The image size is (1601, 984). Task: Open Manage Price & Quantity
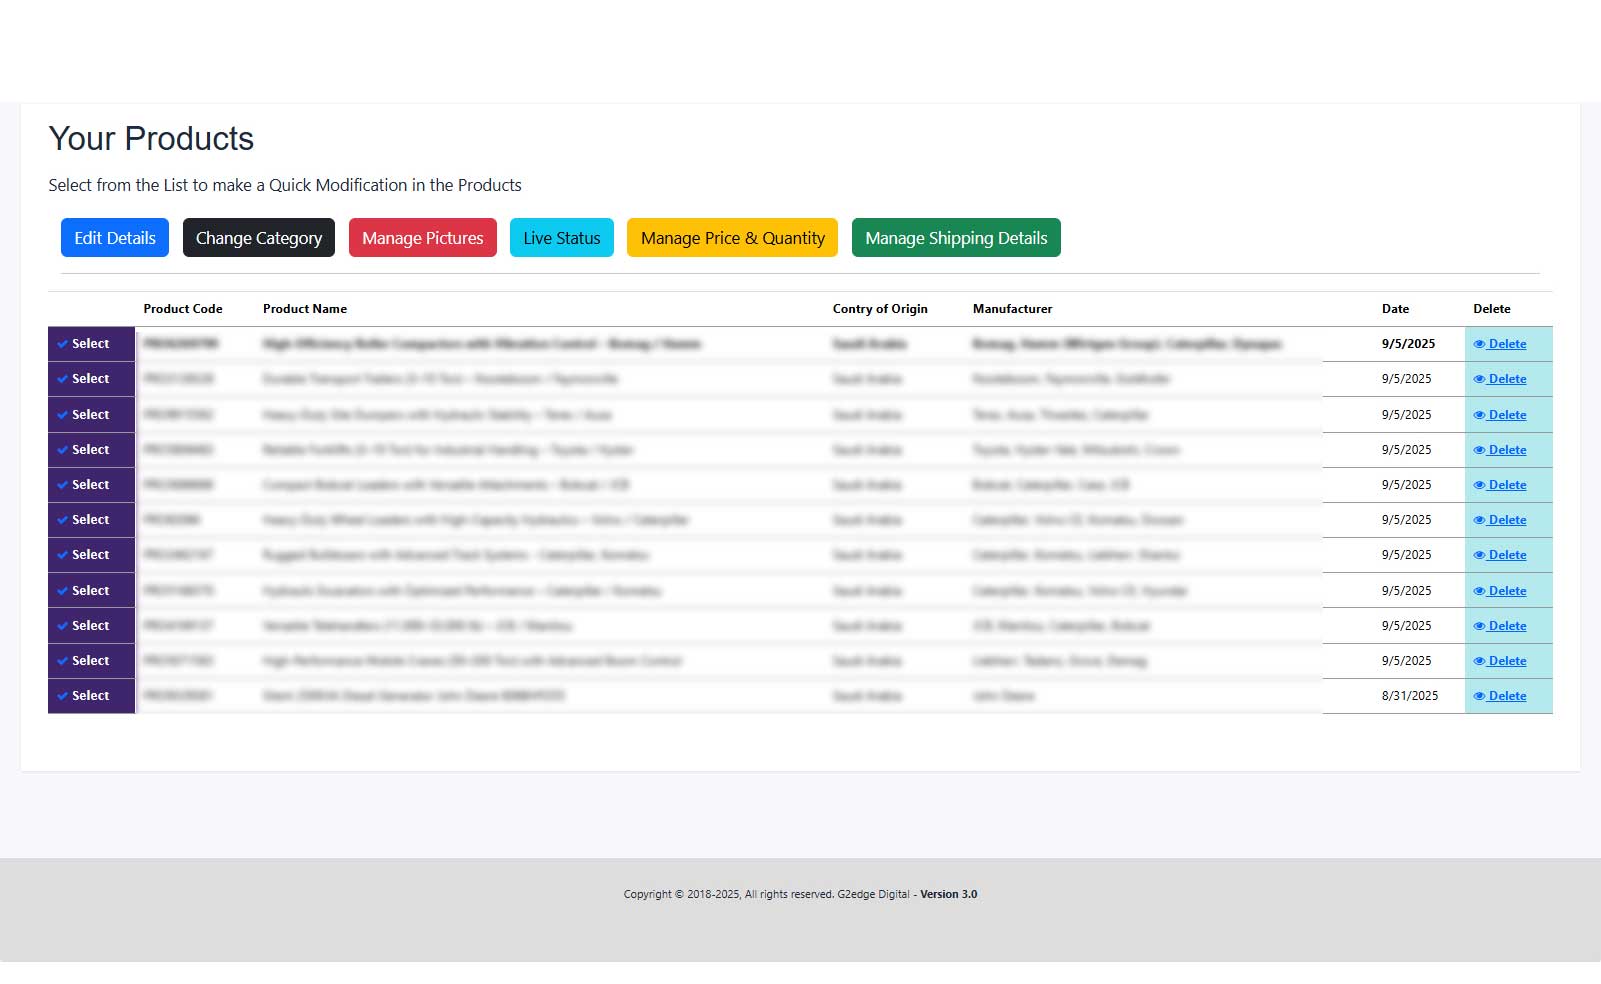click(733, 238)
